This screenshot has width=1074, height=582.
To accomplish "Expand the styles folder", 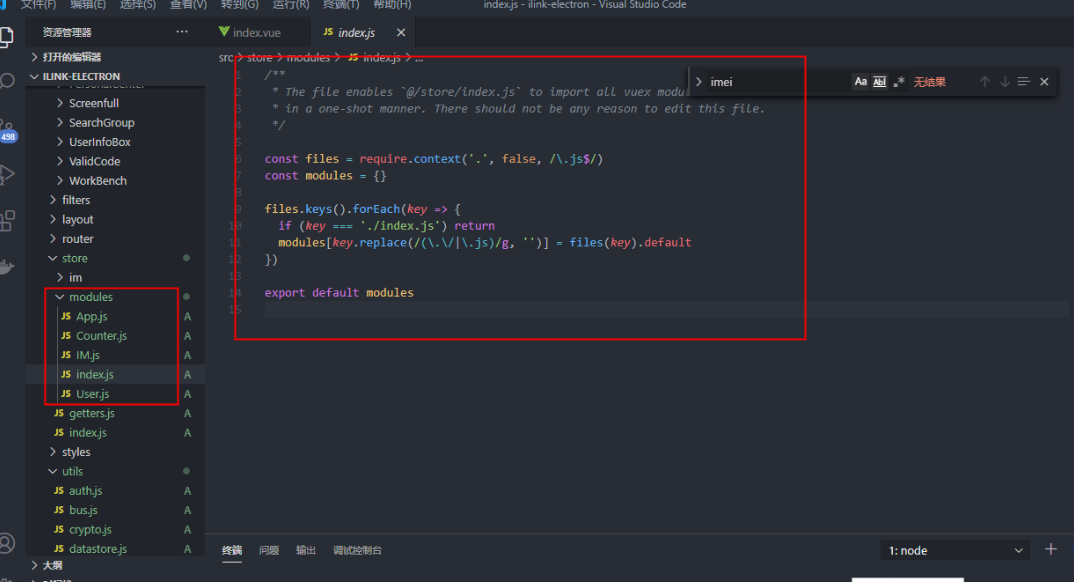I will pyautogui.click(x=115, y=452).
